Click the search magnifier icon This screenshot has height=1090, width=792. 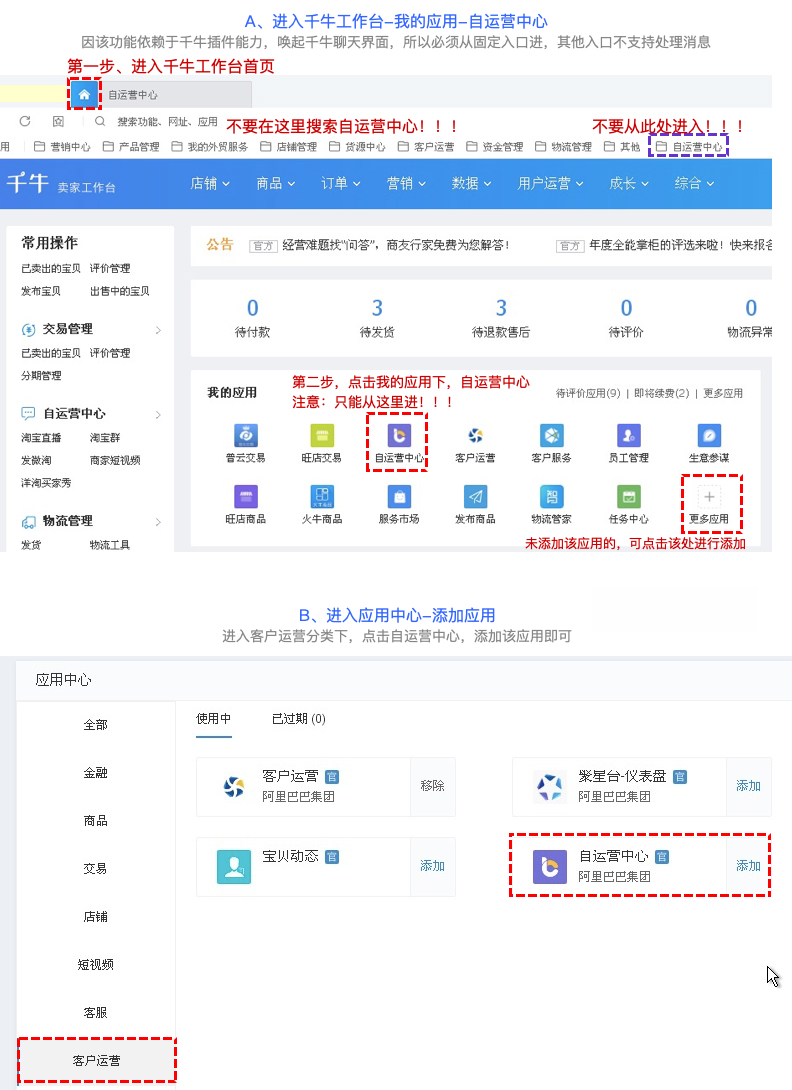[x=100, y=122]
